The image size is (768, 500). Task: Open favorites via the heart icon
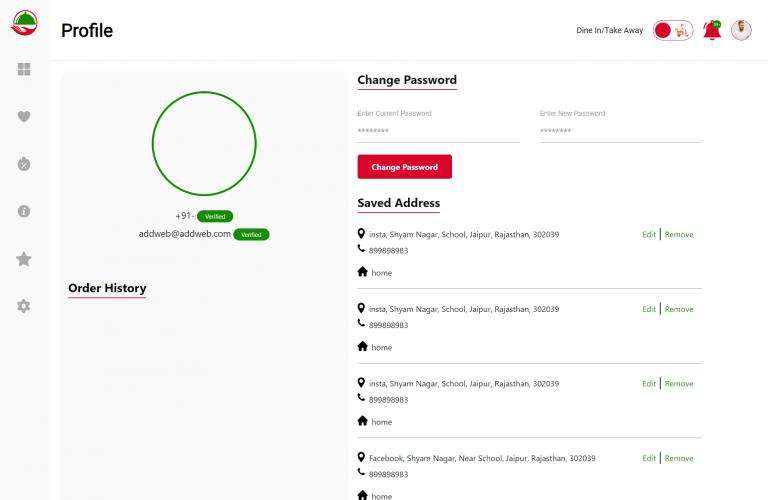pyautogui.click(x=24, y=117)
